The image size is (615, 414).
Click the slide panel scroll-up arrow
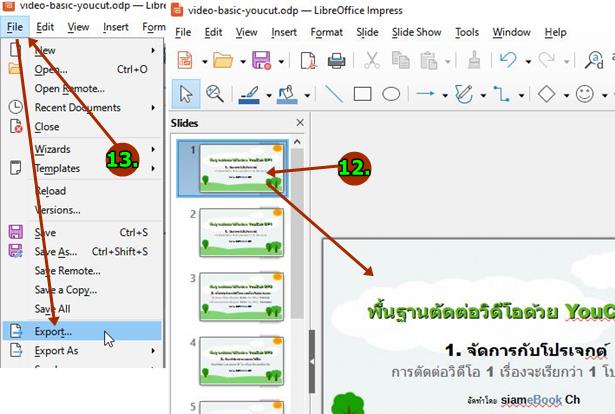[x=297, y=142]
